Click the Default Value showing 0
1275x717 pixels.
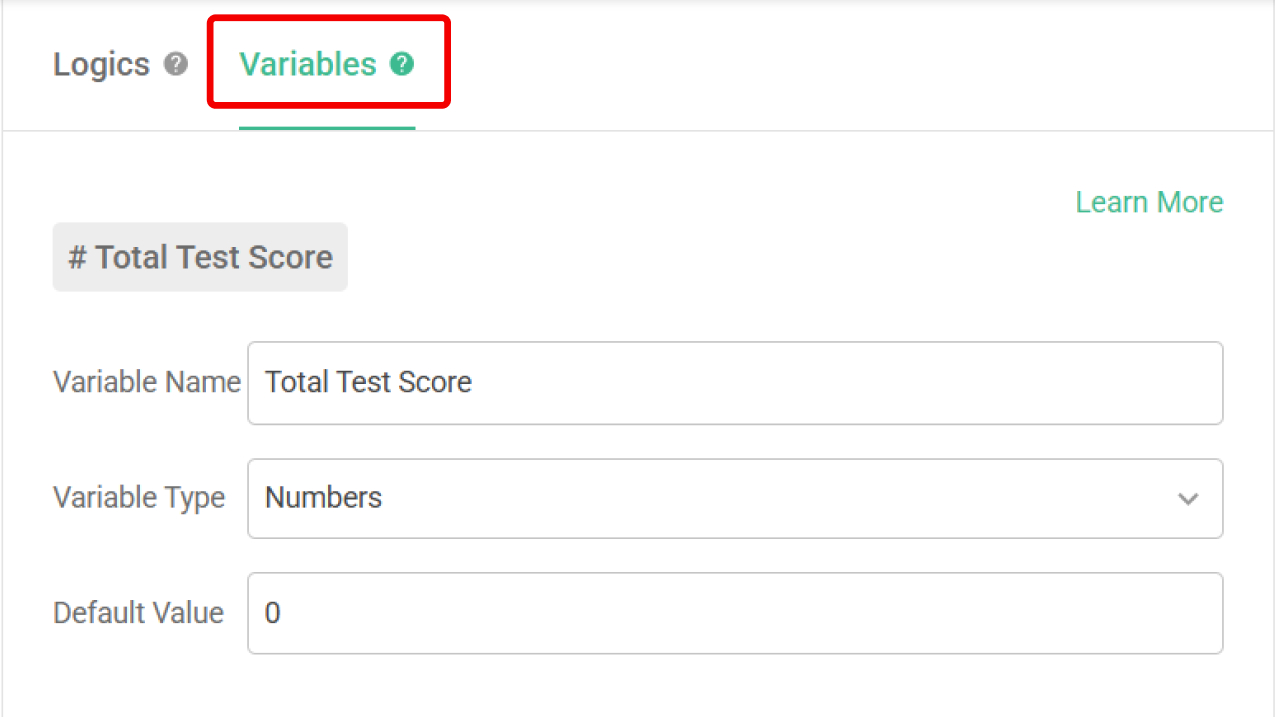point(272,613)
